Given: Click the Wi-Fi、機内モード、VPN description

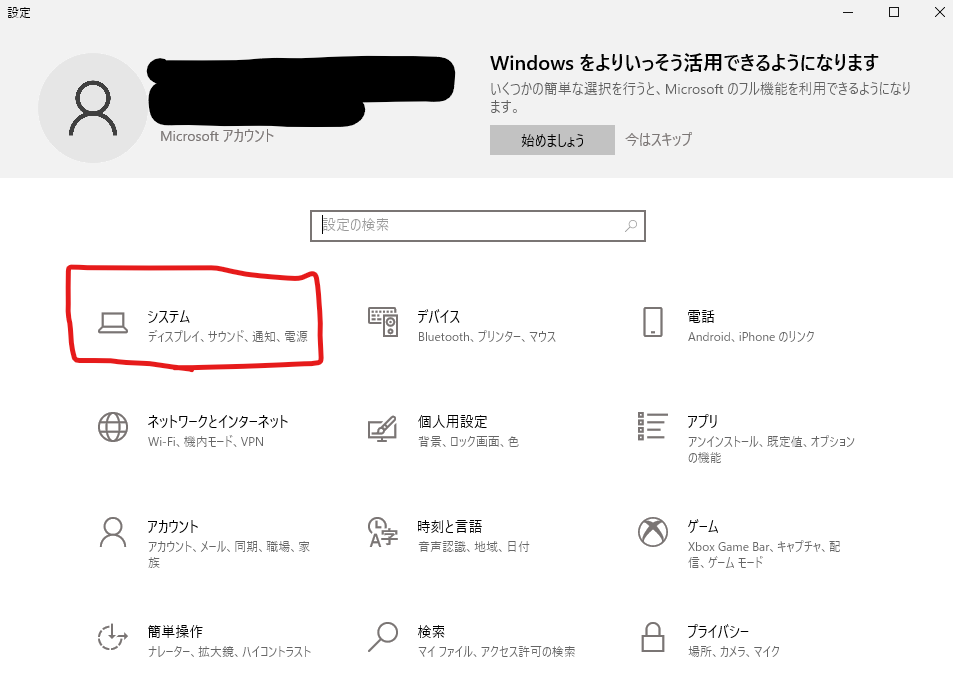Looking at the screenshot, I should point(205,441).
